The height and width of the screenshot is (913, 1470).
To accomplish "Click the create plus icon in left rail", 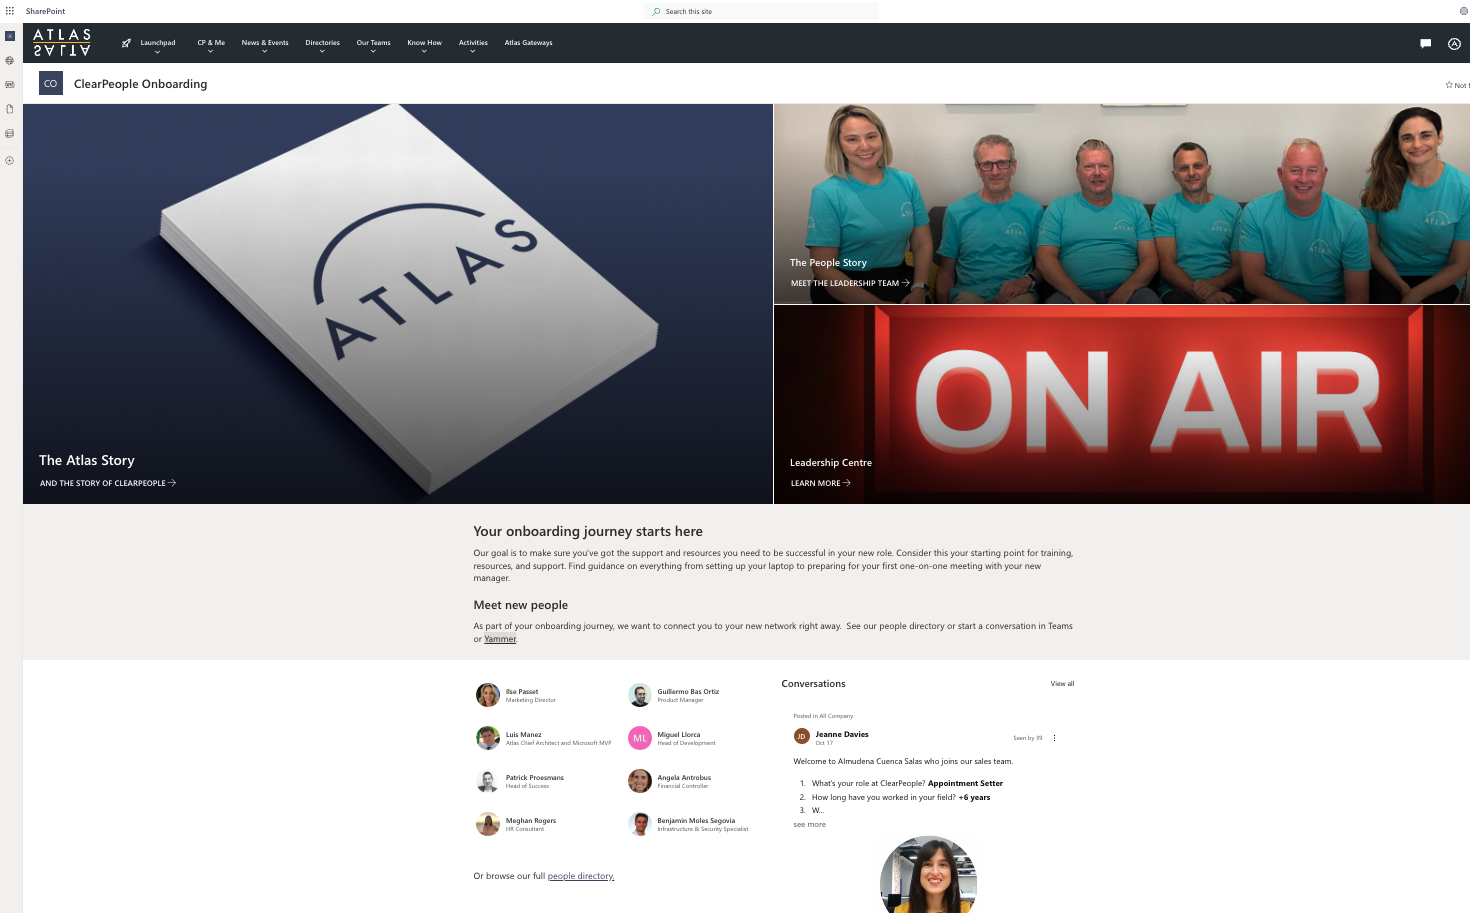I will pos(10,160).
